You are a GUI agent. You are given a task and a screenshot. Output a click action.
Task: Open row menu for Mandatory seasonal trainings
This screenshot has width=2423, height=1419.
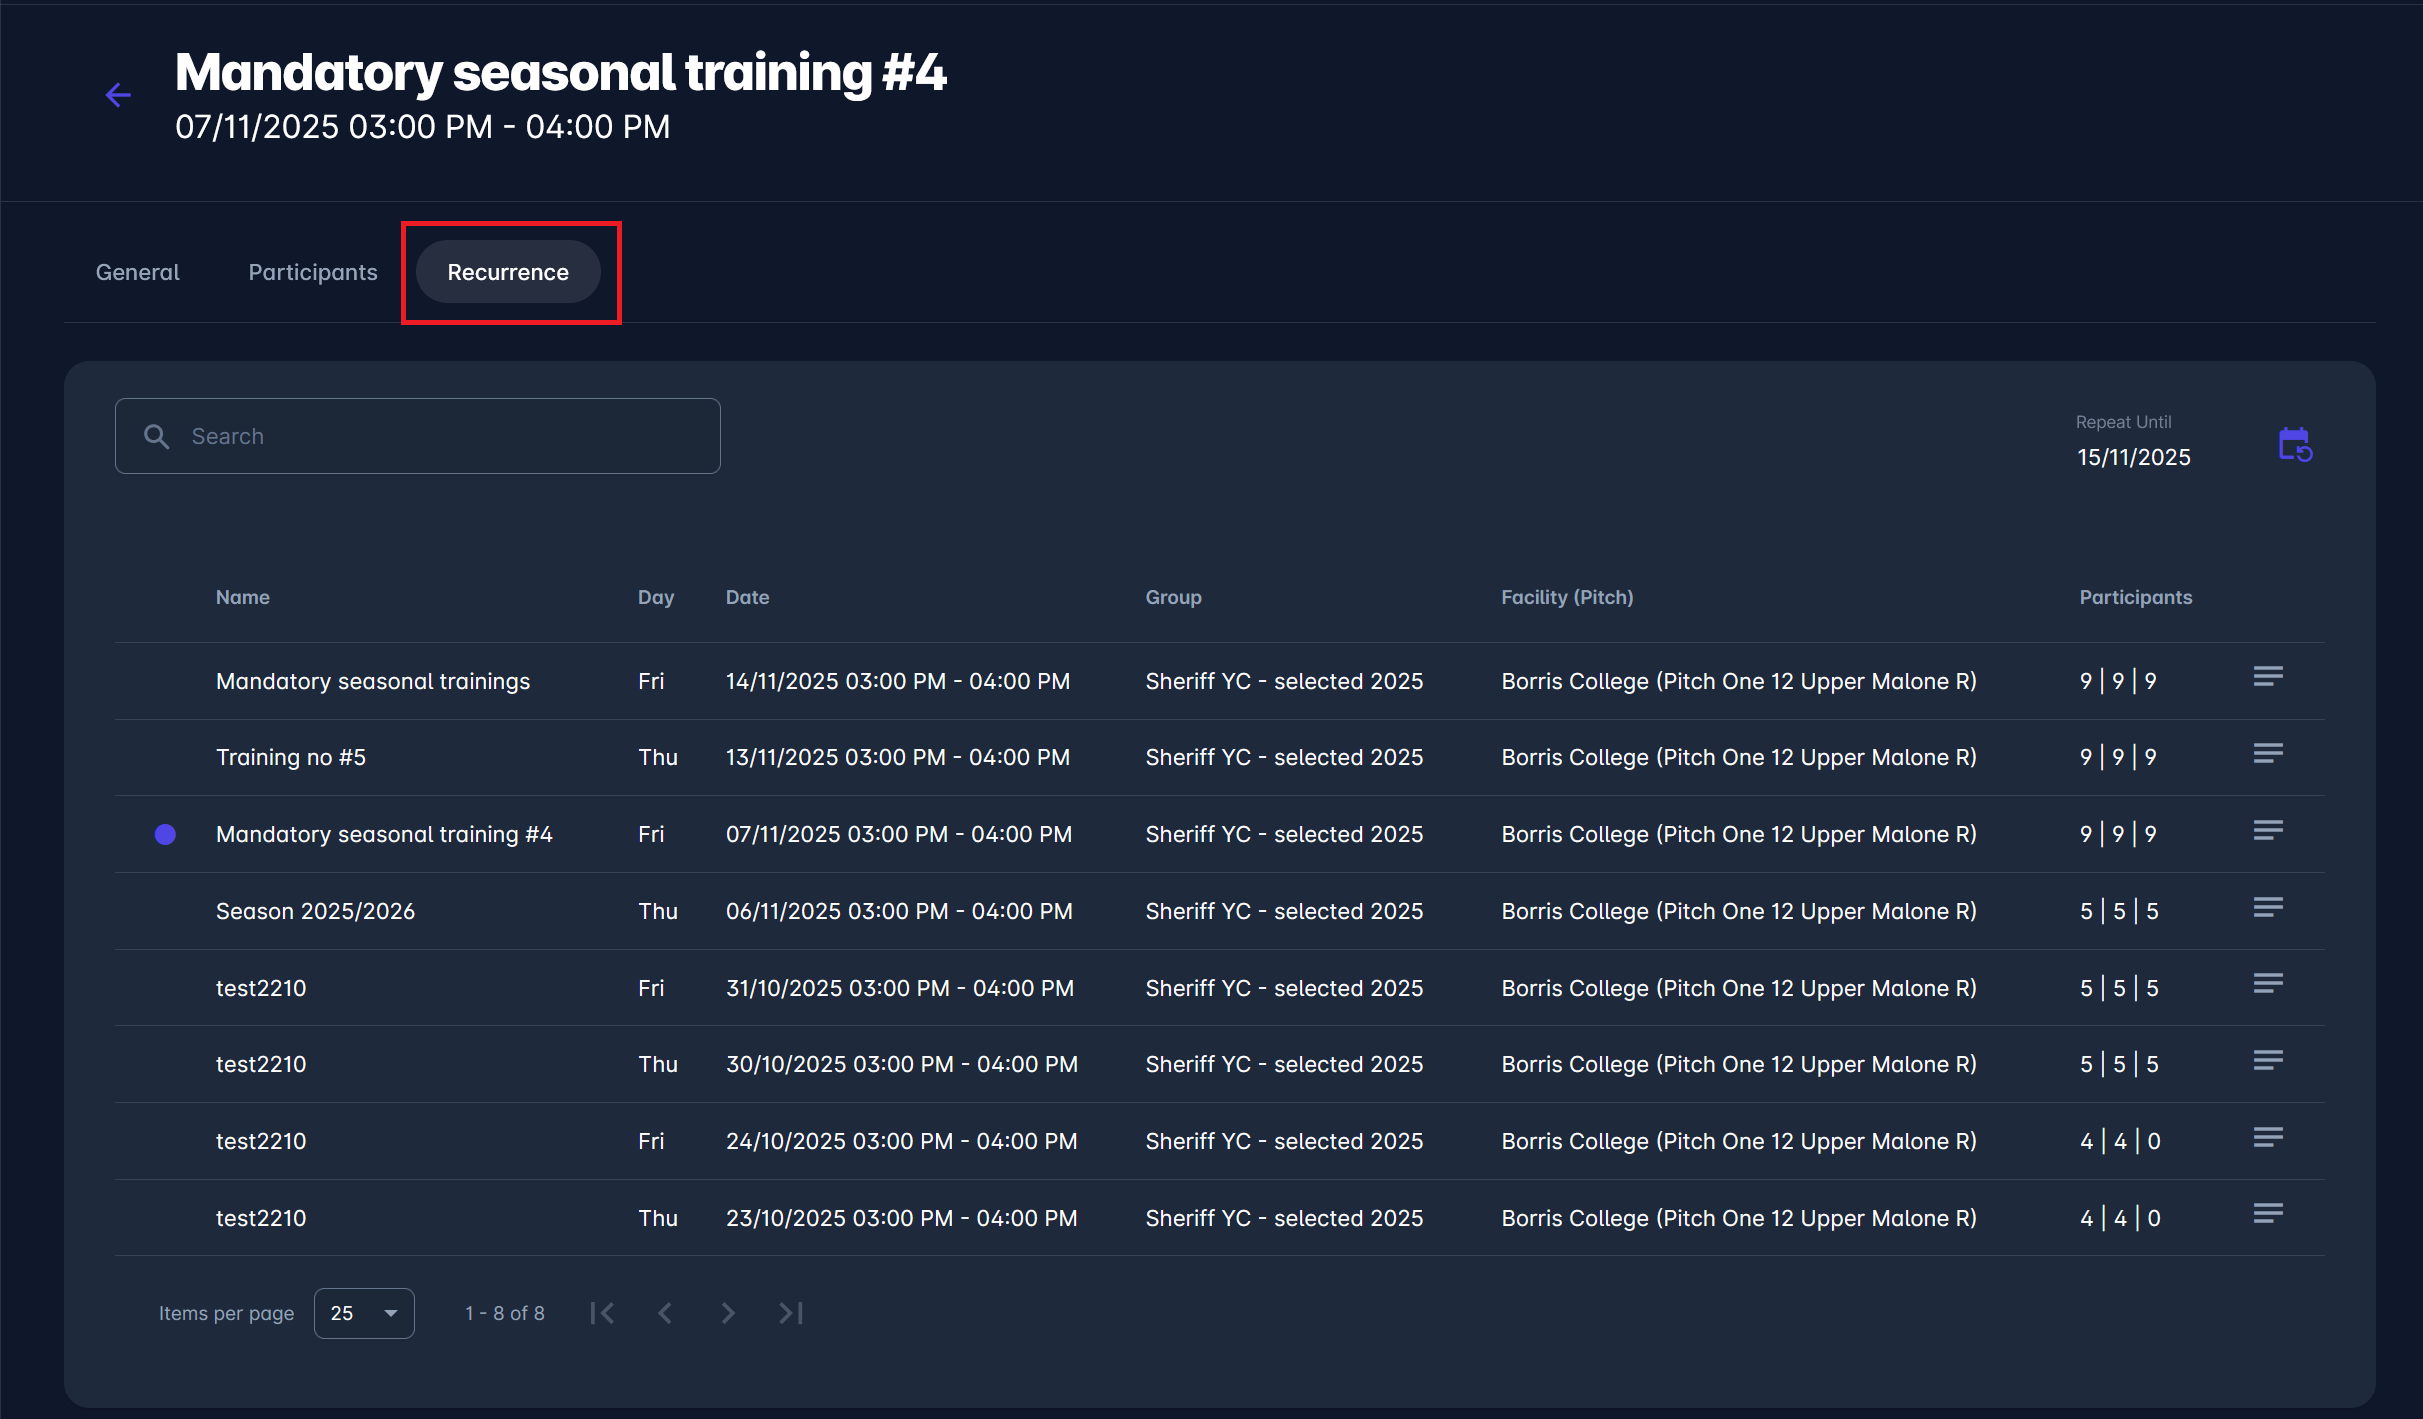(x=2267, y=677)
